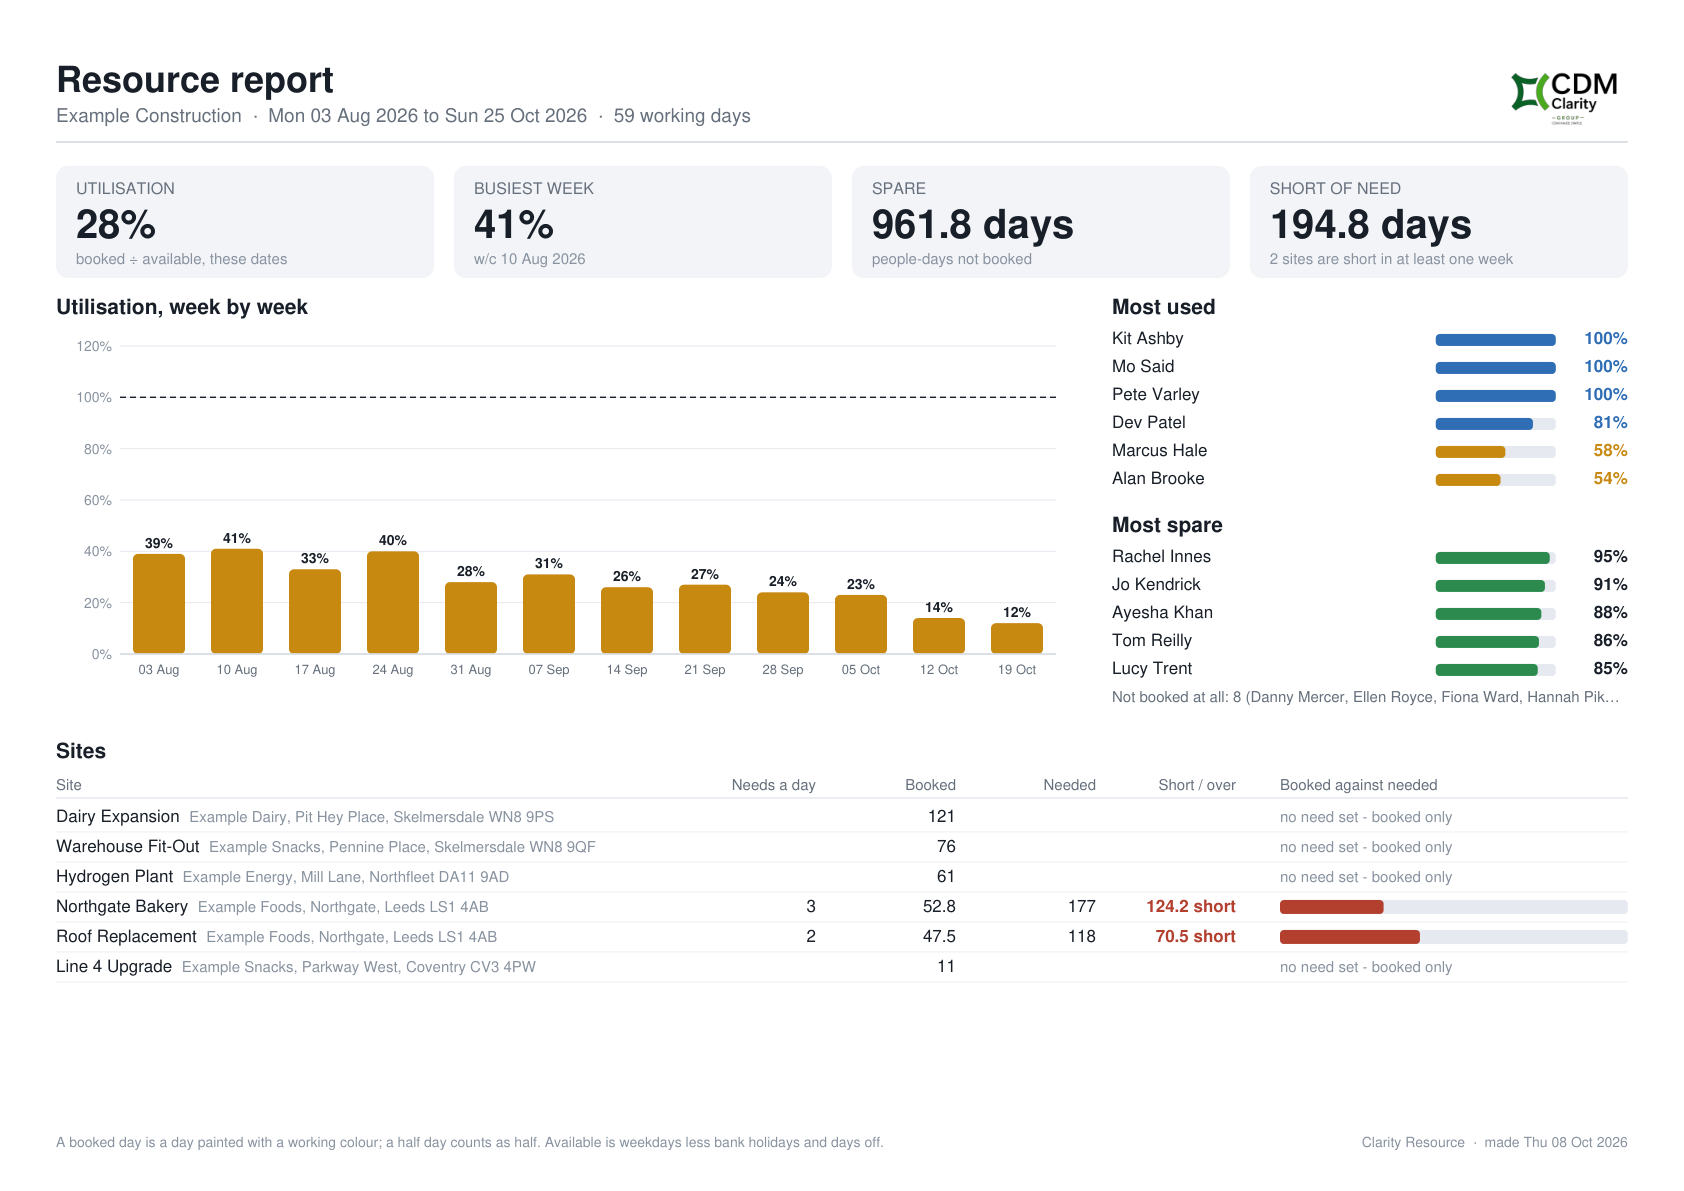Click the "Resource report" title
The height and width of the screenshot is (1191, 1684).
point(195,80)
